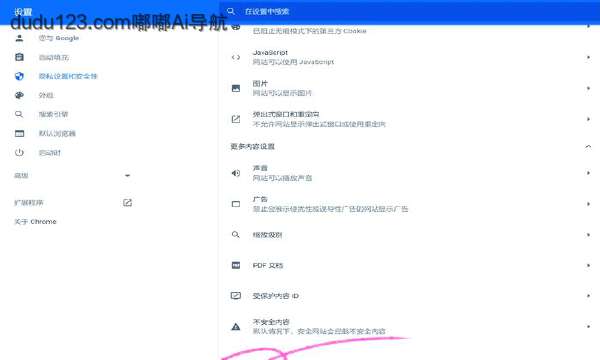Expand the advanced section dropdown arrow in sidebar

(x=127, y=176)
